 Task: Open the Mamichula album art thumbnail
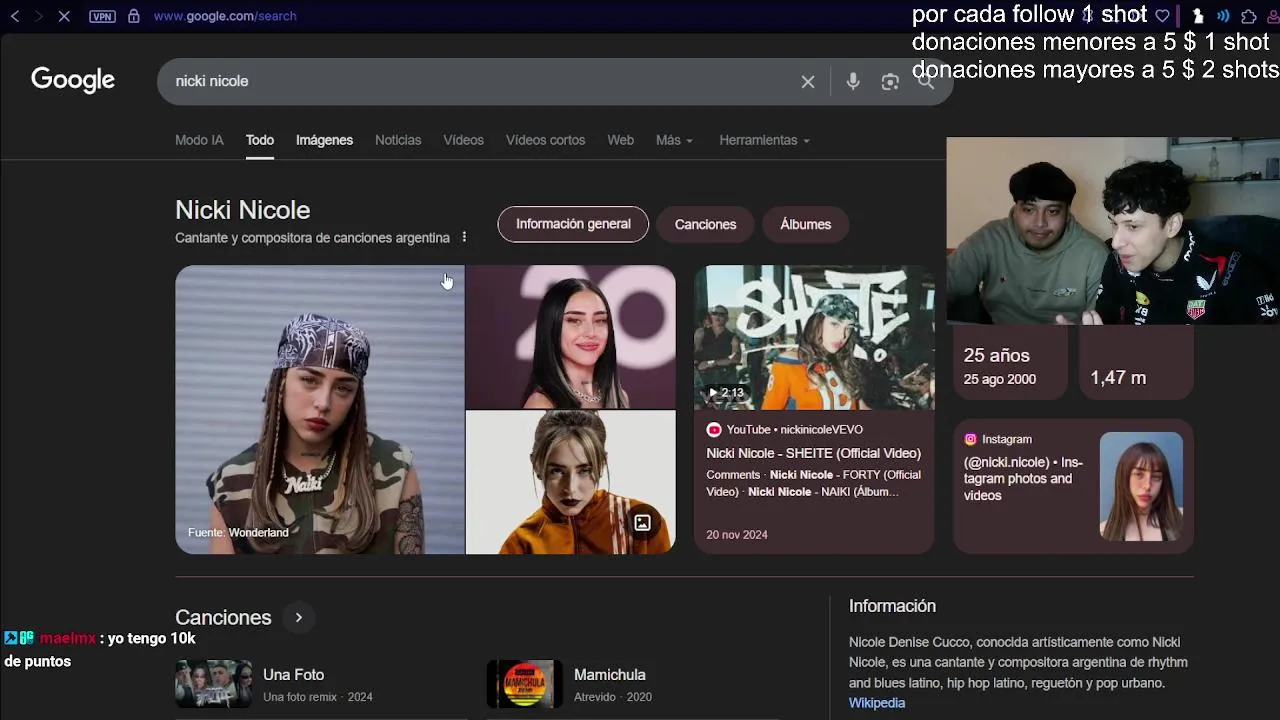coord(525,684)
